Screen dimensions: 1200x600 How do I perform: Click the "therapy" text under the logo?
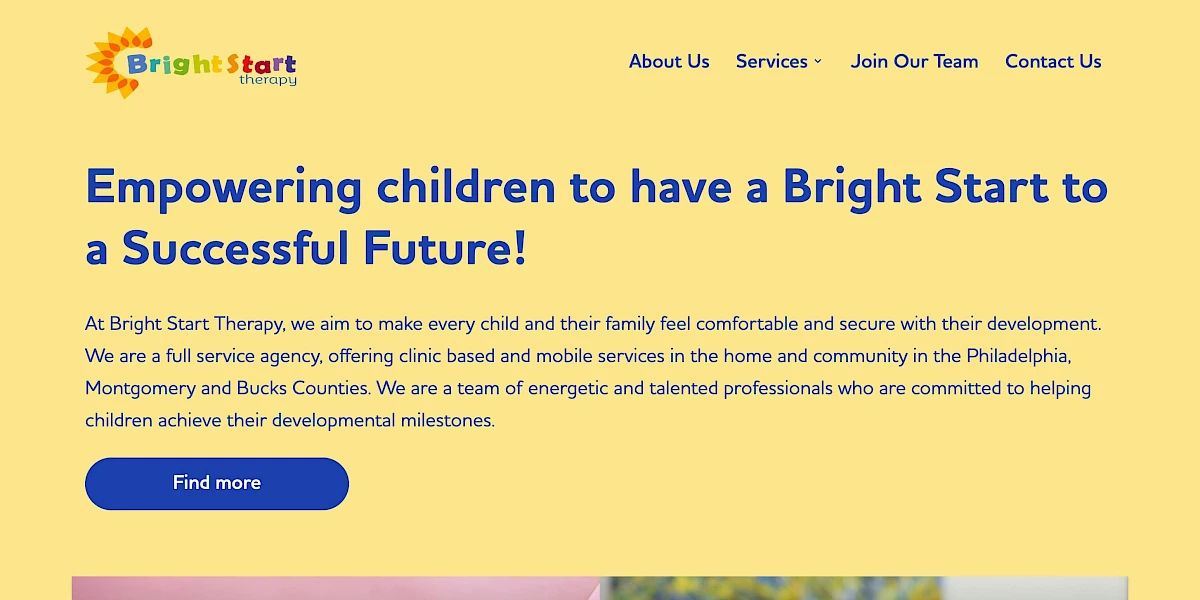coord(268,80)
